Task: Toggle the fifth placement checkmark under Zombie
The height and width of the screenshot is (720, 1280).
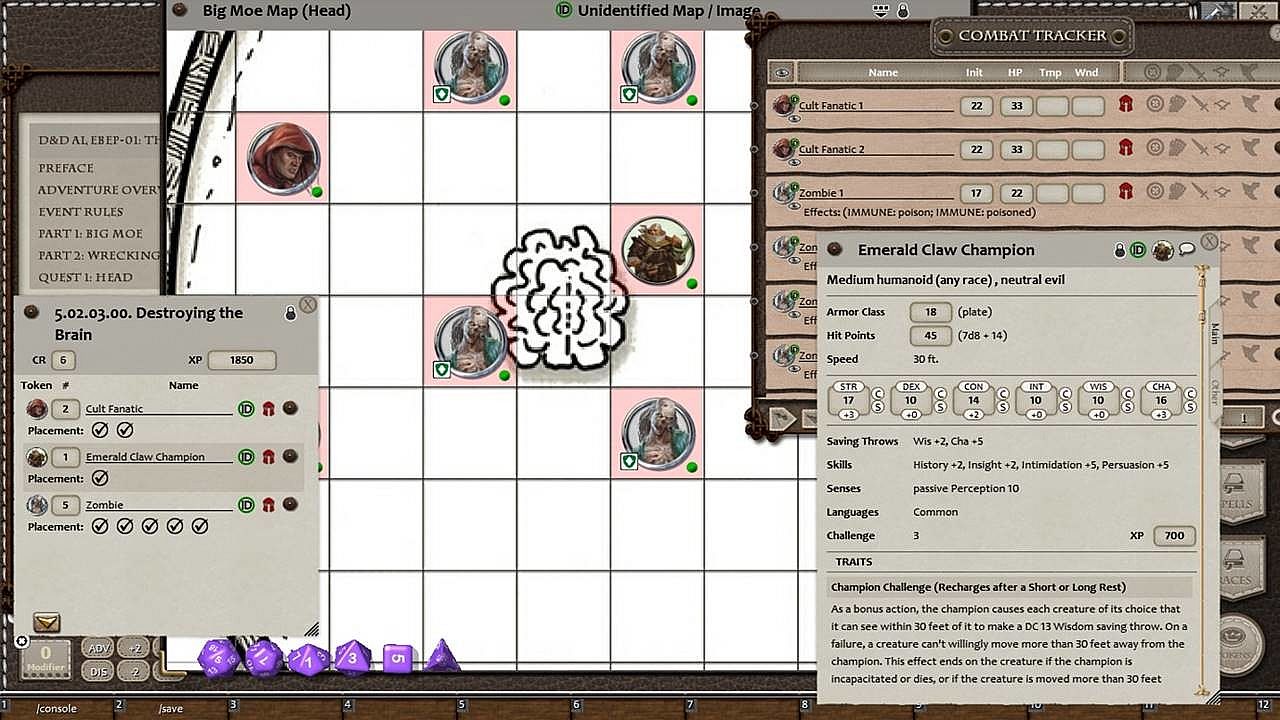Action: coord(200,526)
